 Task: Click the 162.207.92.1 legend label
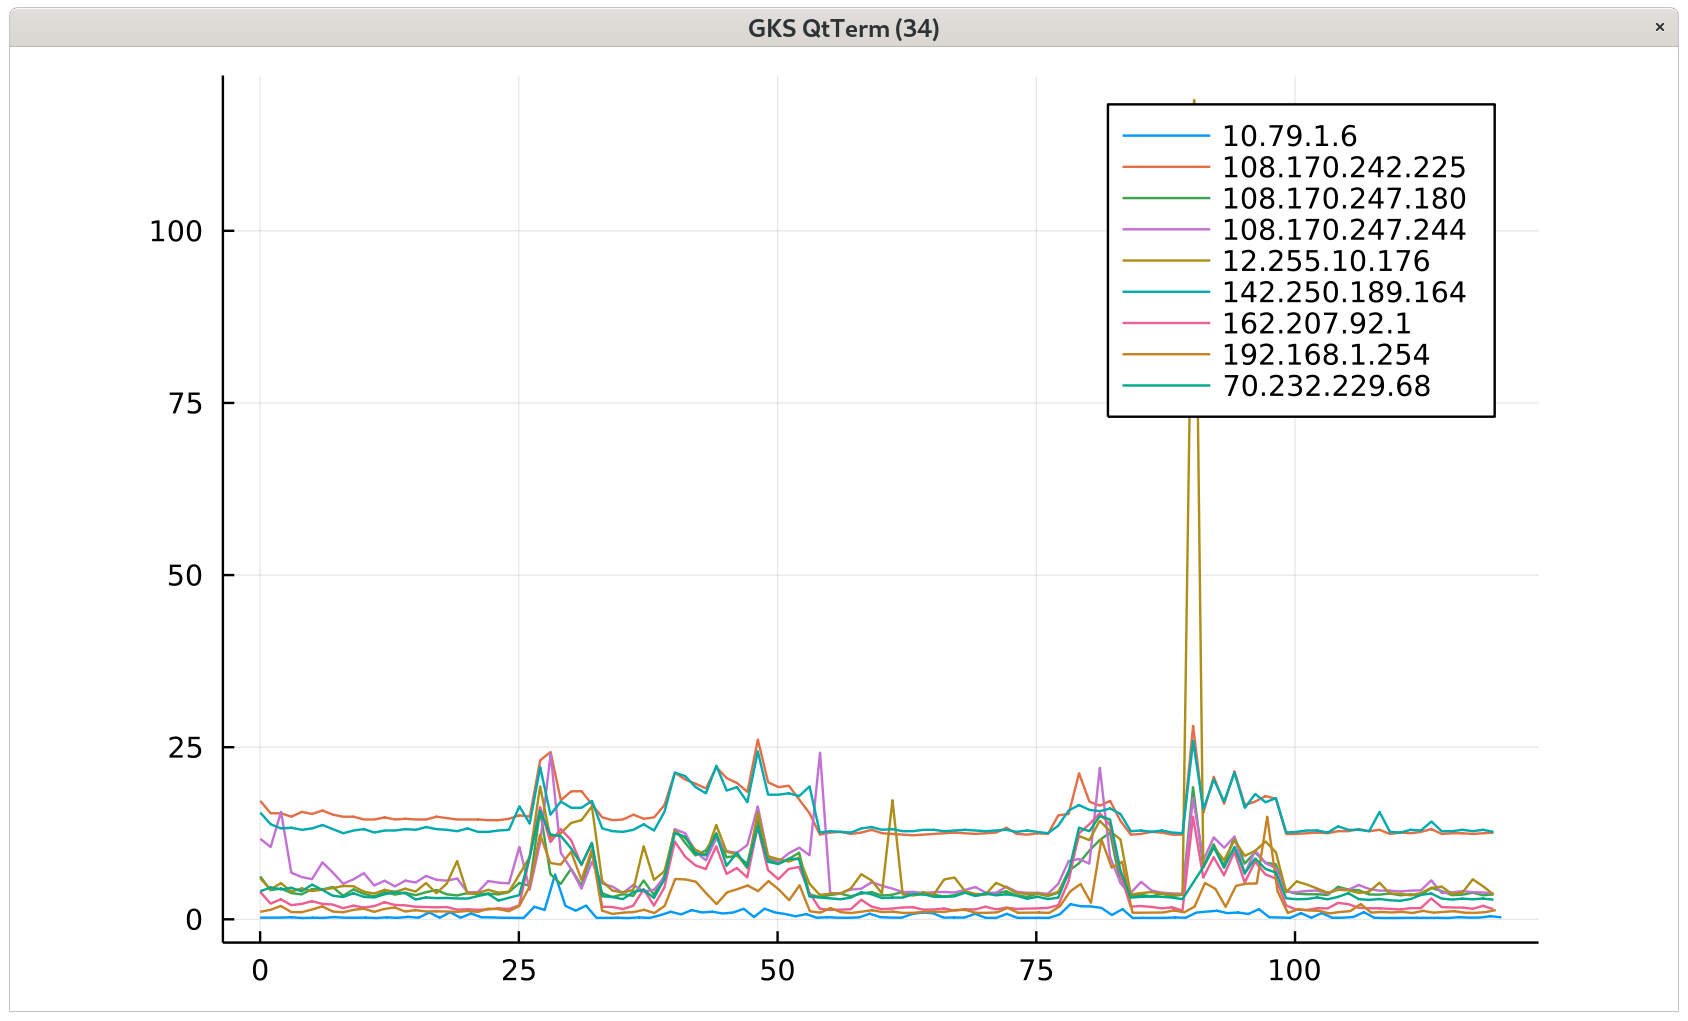point(1316,323)
